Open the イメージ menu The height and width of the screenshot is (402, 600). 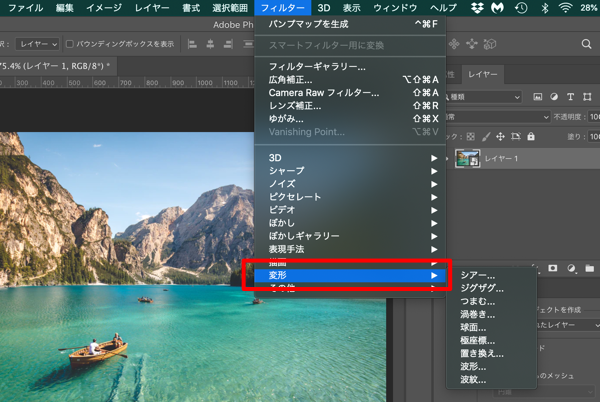click(x=104, y=8)
